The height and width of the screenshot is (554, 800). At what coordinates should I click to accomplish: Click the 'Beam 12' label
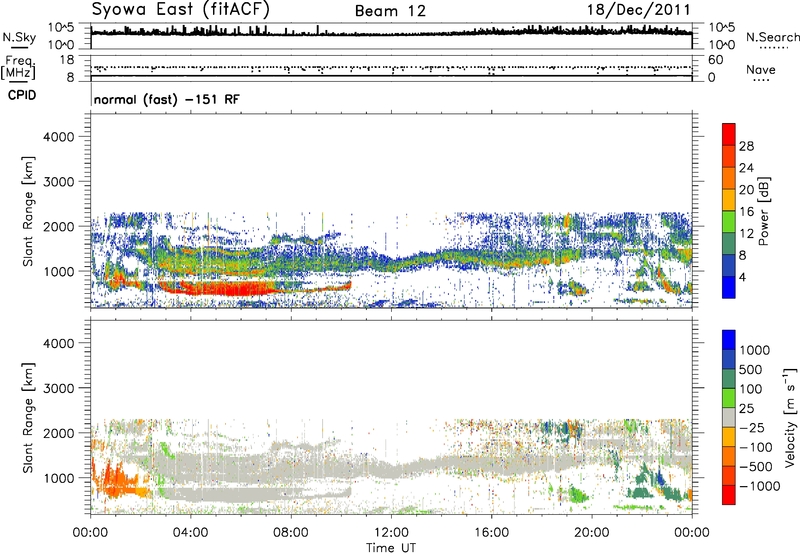click(x=390, y=11)
